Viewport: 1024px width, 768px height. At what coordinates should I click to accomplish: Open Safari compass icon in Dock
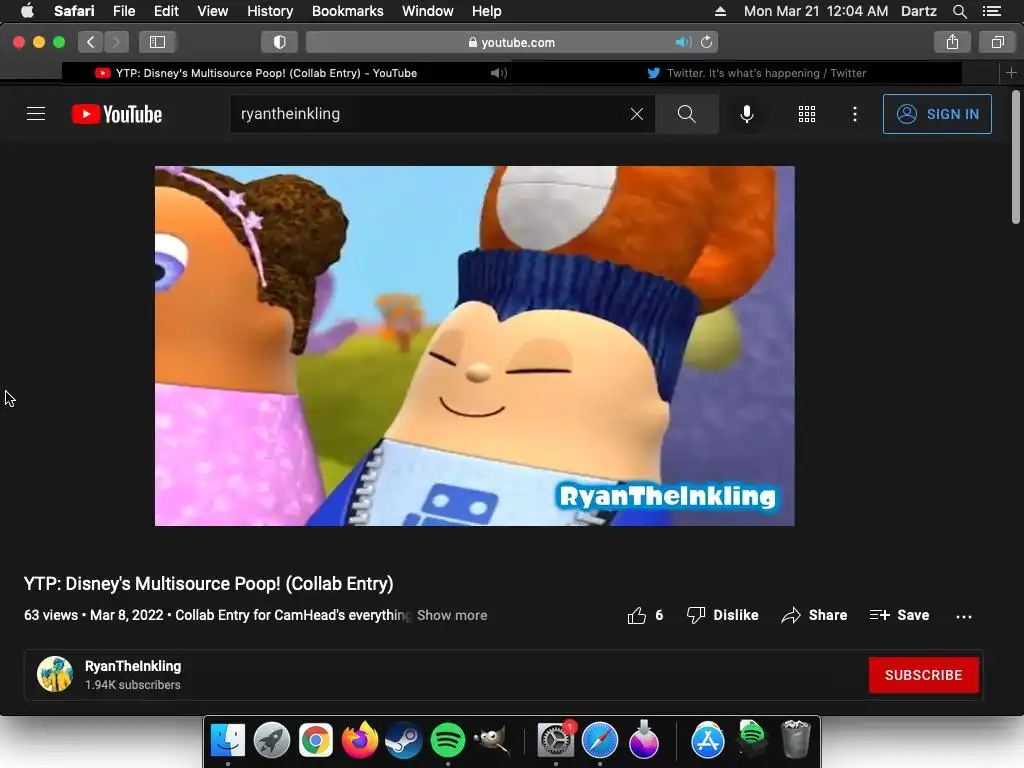[x=600, y=740]
